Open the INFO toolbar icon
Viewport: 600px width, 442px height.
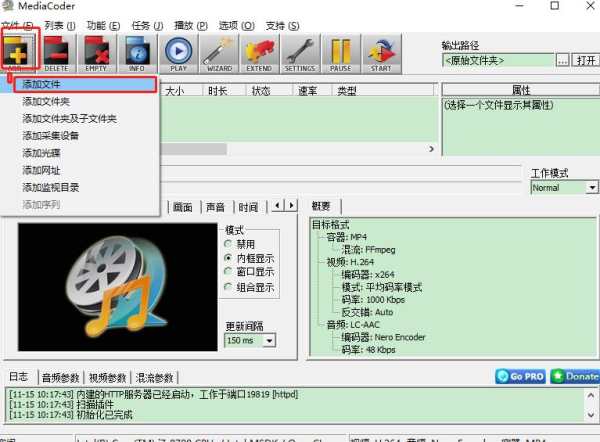click(x=137, y=53)
